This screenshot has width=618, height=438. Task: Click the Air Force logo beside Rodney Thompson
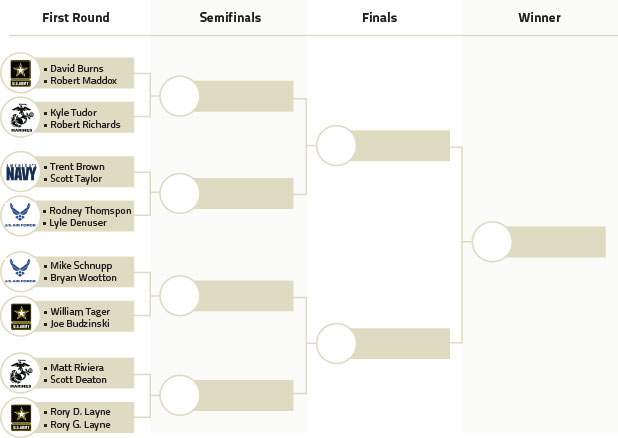20,216
